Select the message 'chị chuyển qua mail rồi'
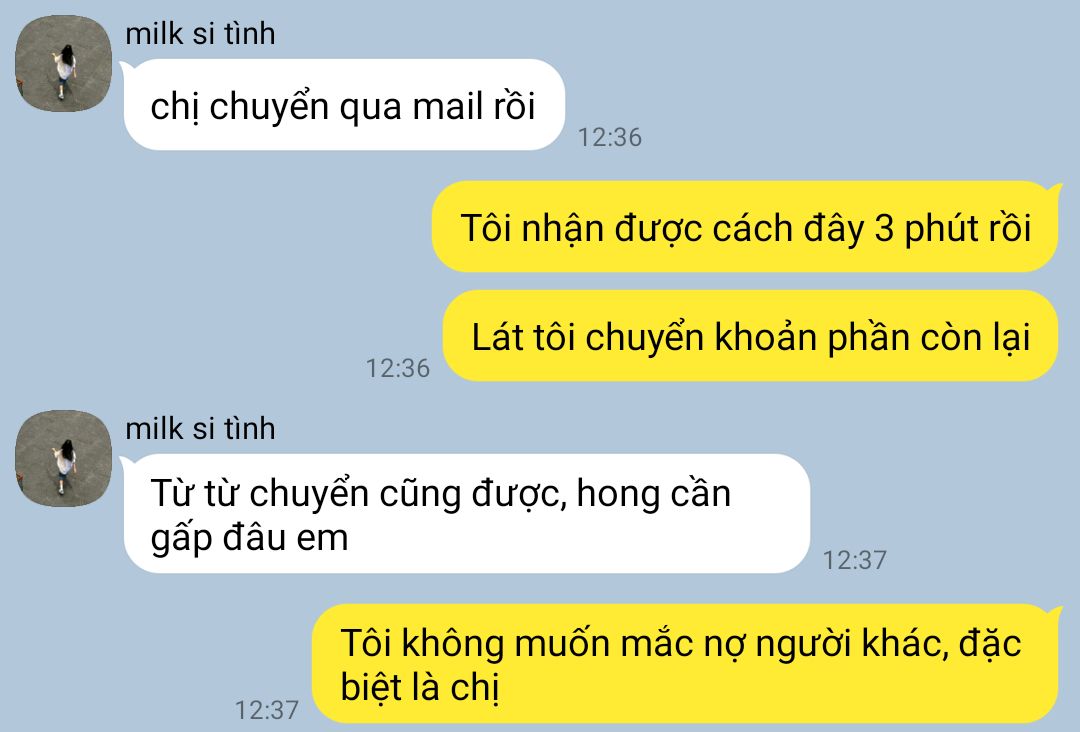This screenshot has height=732, width=1080. [x=344, y=105]
